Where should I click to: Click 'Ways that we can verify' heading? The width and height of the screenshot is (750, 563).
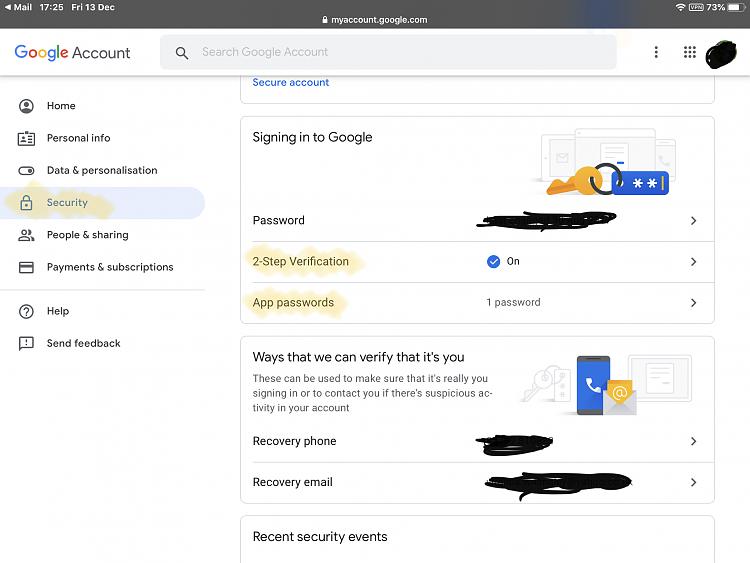(358, 357)
